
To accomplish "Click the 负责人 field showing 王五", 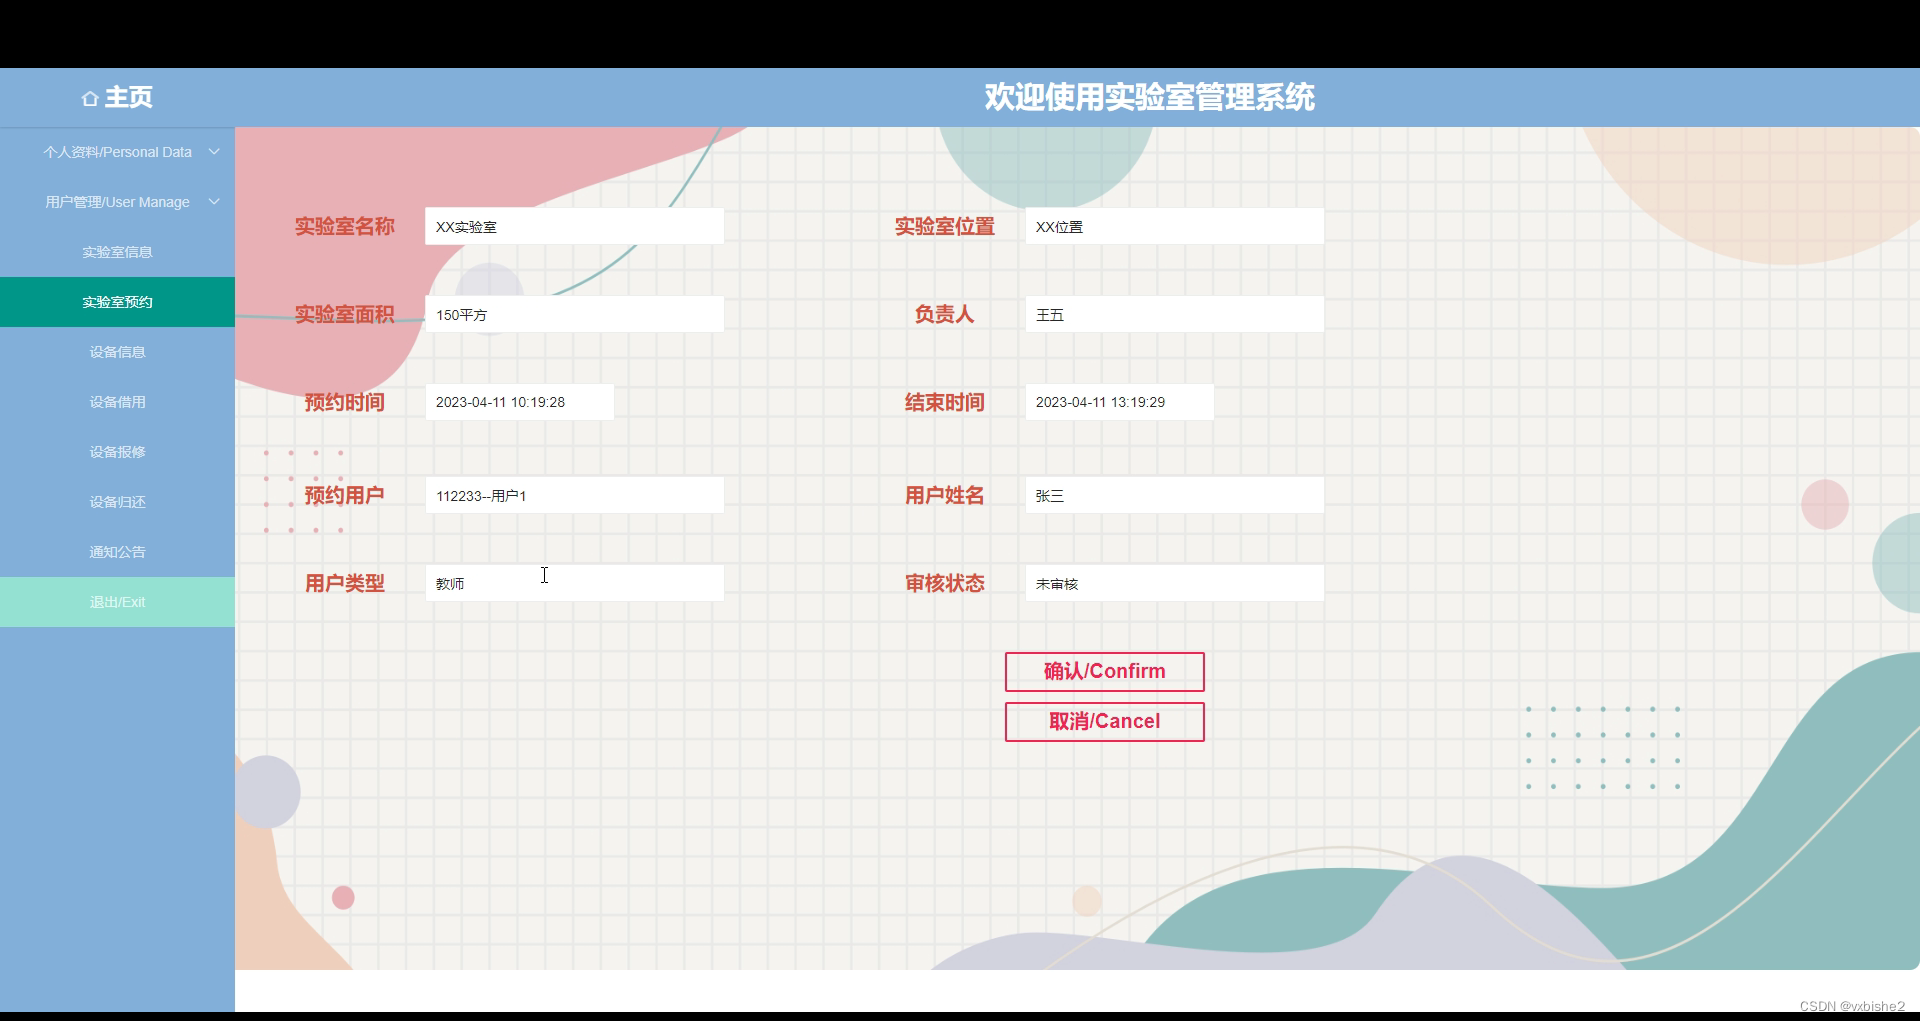I will coord(1174,314).
